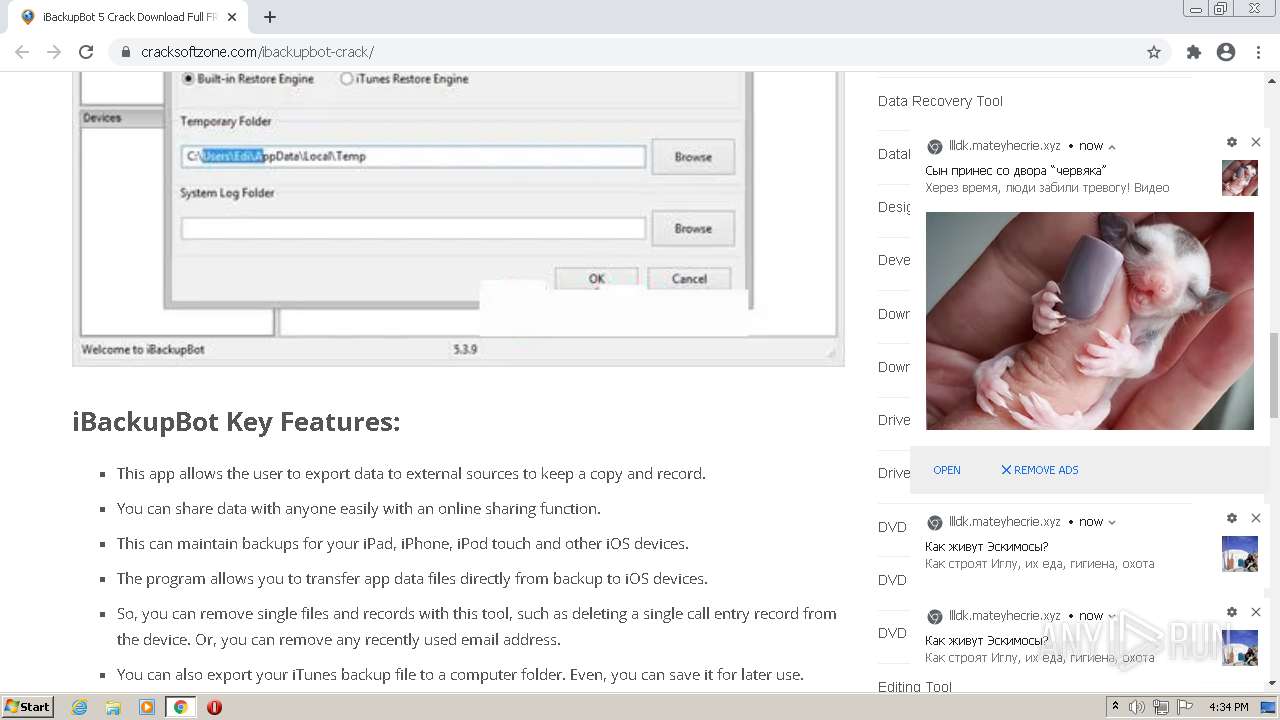
Task: Expand the second notification via its chevron
Action: [1112, 522]
